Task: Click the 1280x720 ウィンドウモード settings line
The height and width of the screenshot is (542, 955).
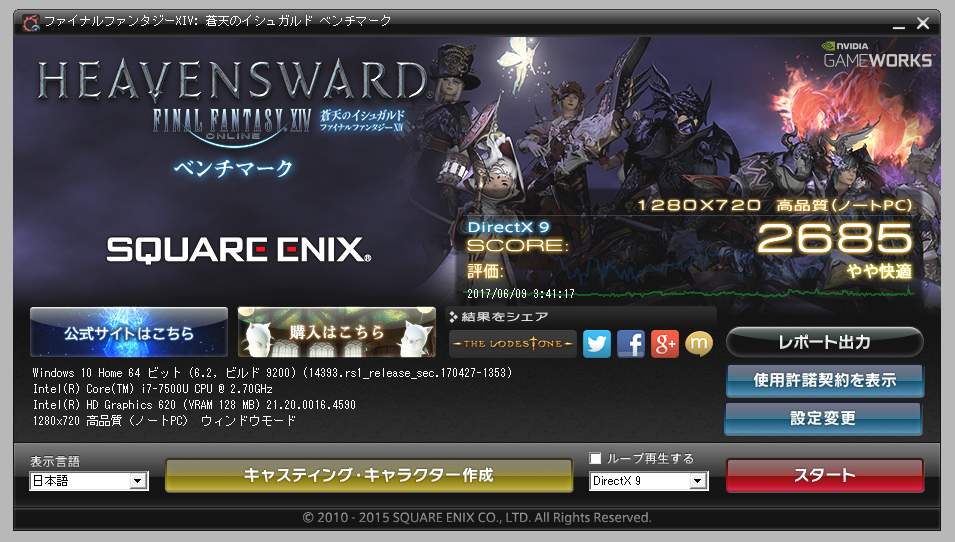Action: click(164, 421)
